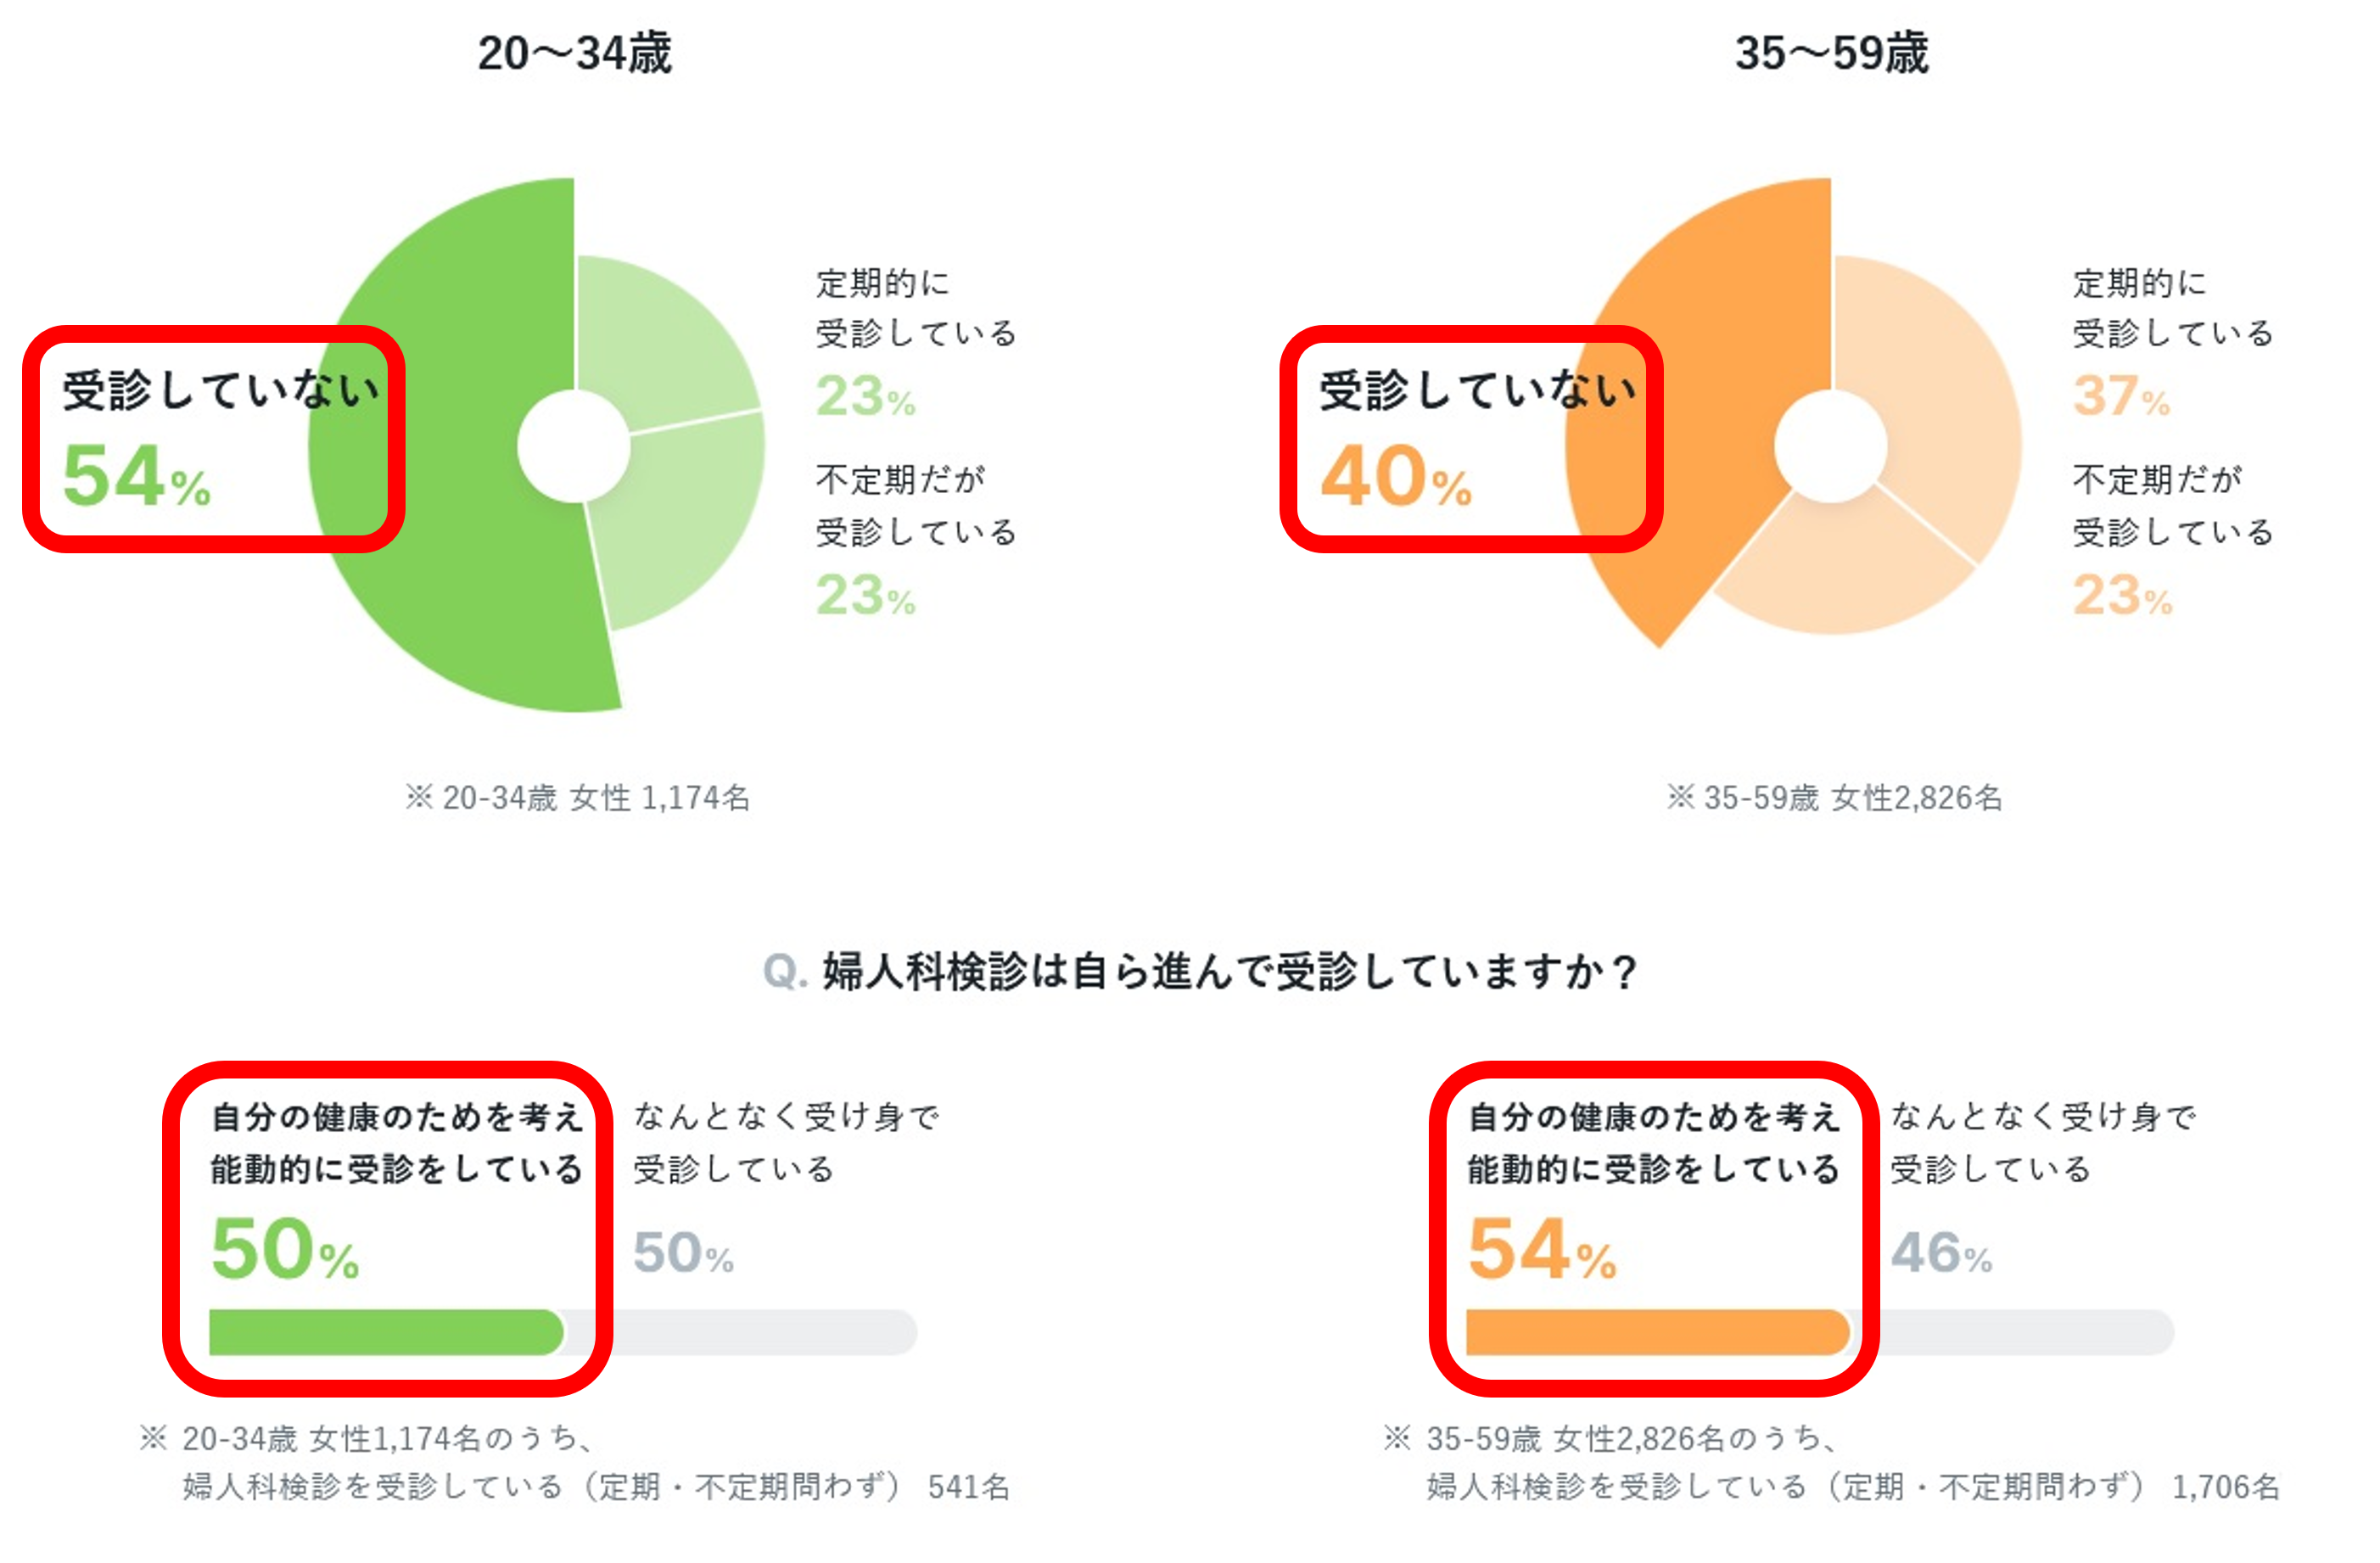Click the "20〜34歳" heading
Viewport: 2380px width, 1563px height.
pos(574,53)
